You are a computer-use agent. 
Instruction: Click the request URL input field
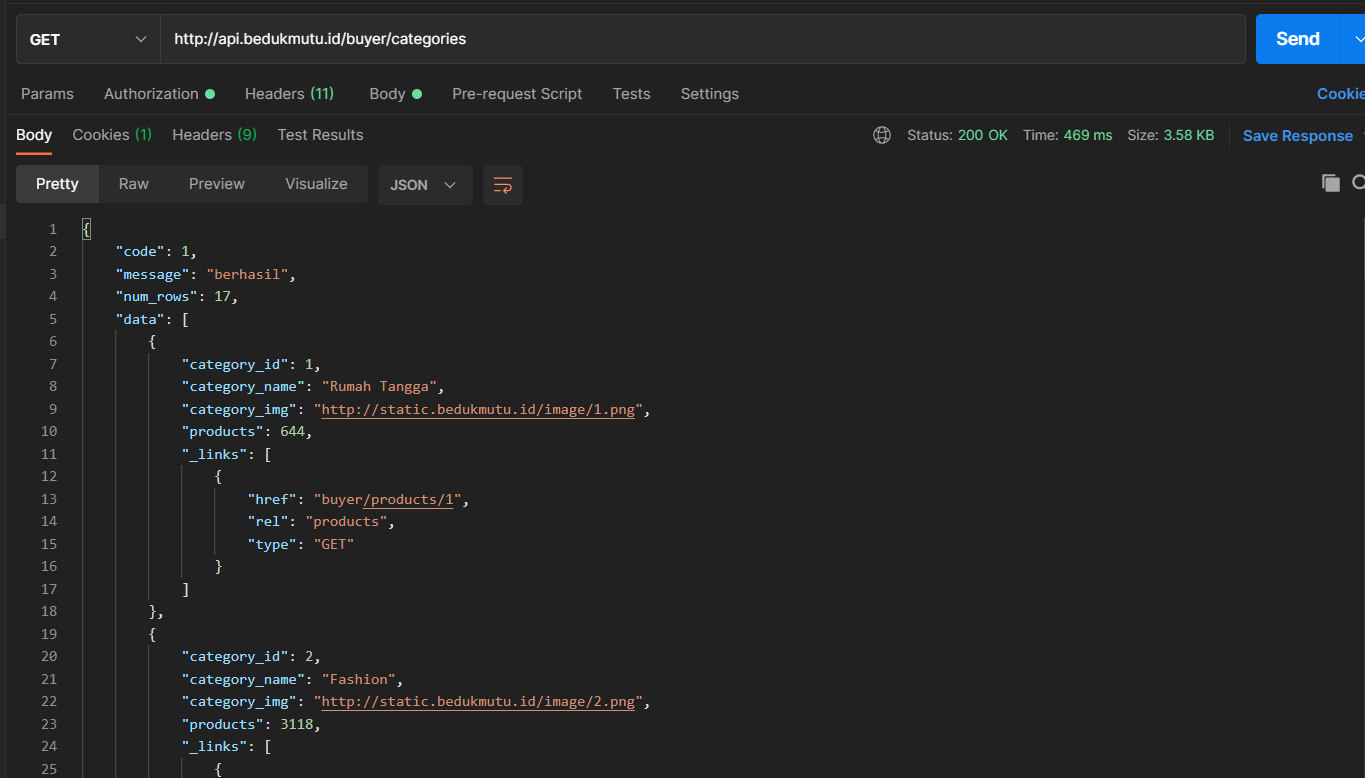[700, 39]
